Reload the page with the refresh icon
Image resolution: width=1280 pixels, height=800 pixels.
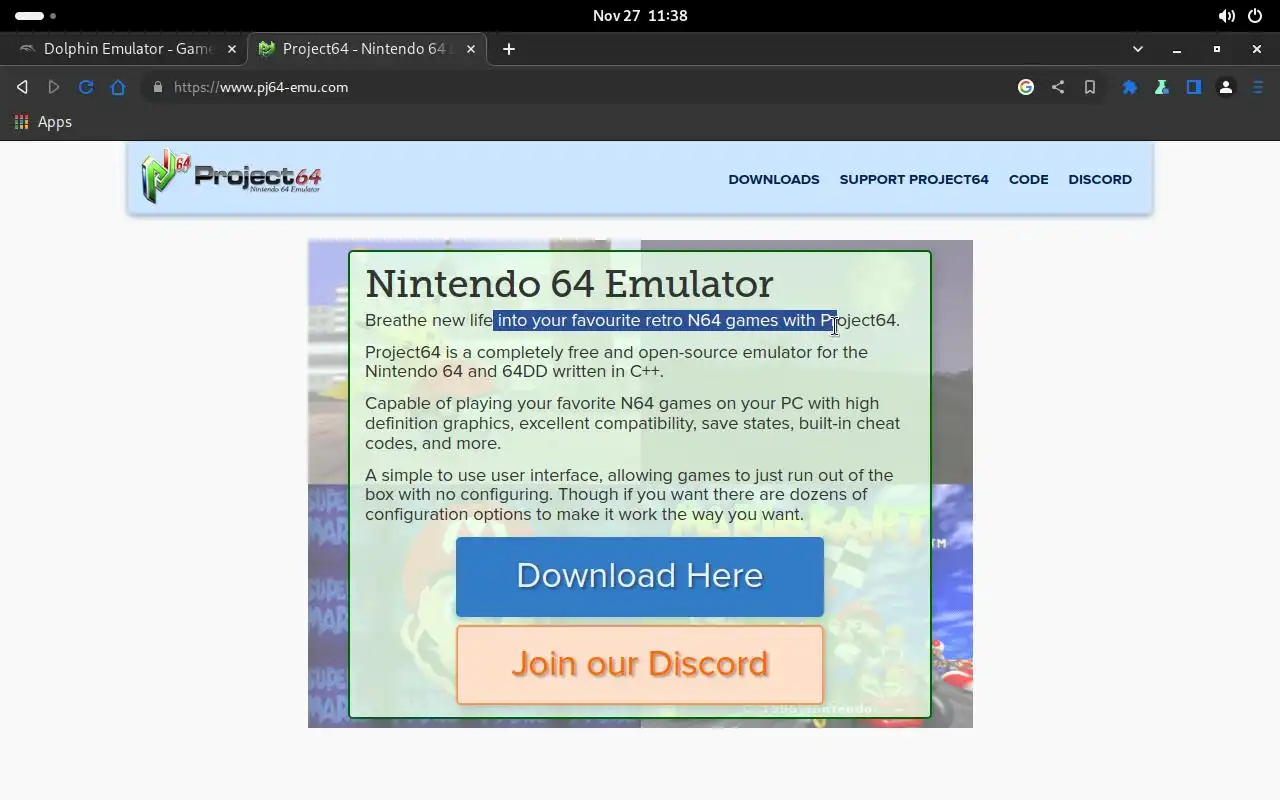(86, 87)
